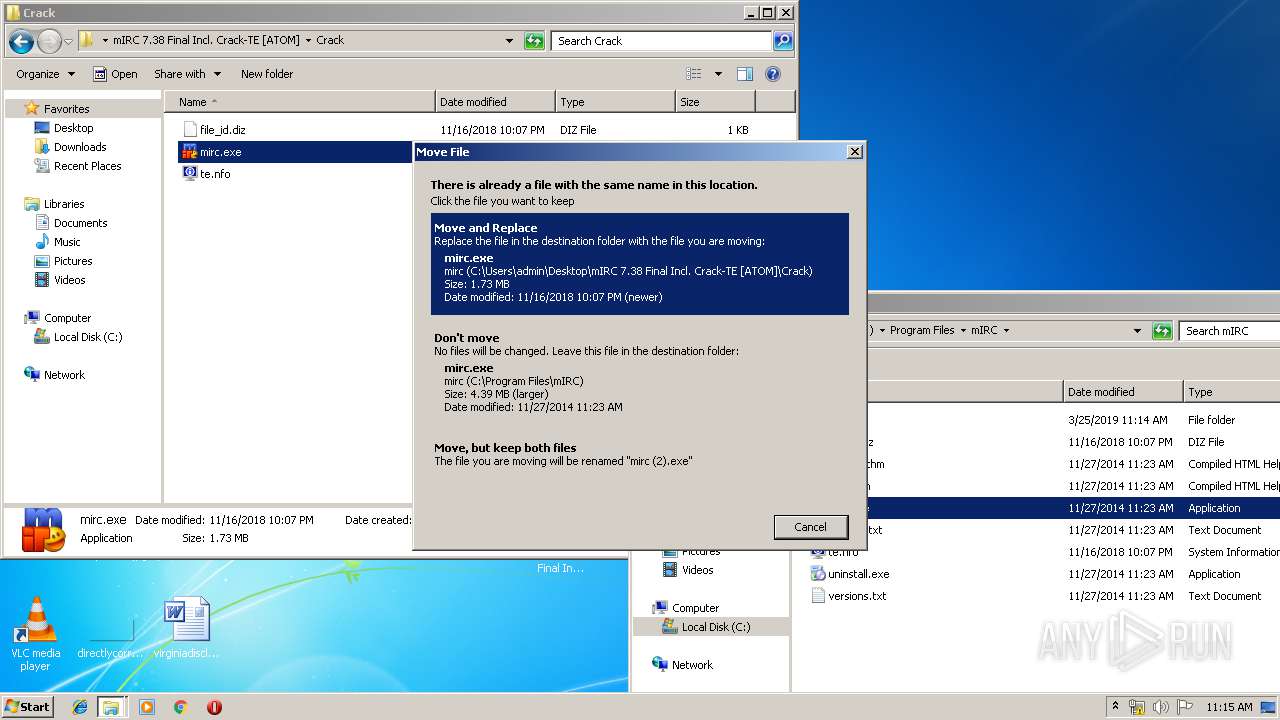Open Windows Explorer taskbar icon

coord(111,707)
